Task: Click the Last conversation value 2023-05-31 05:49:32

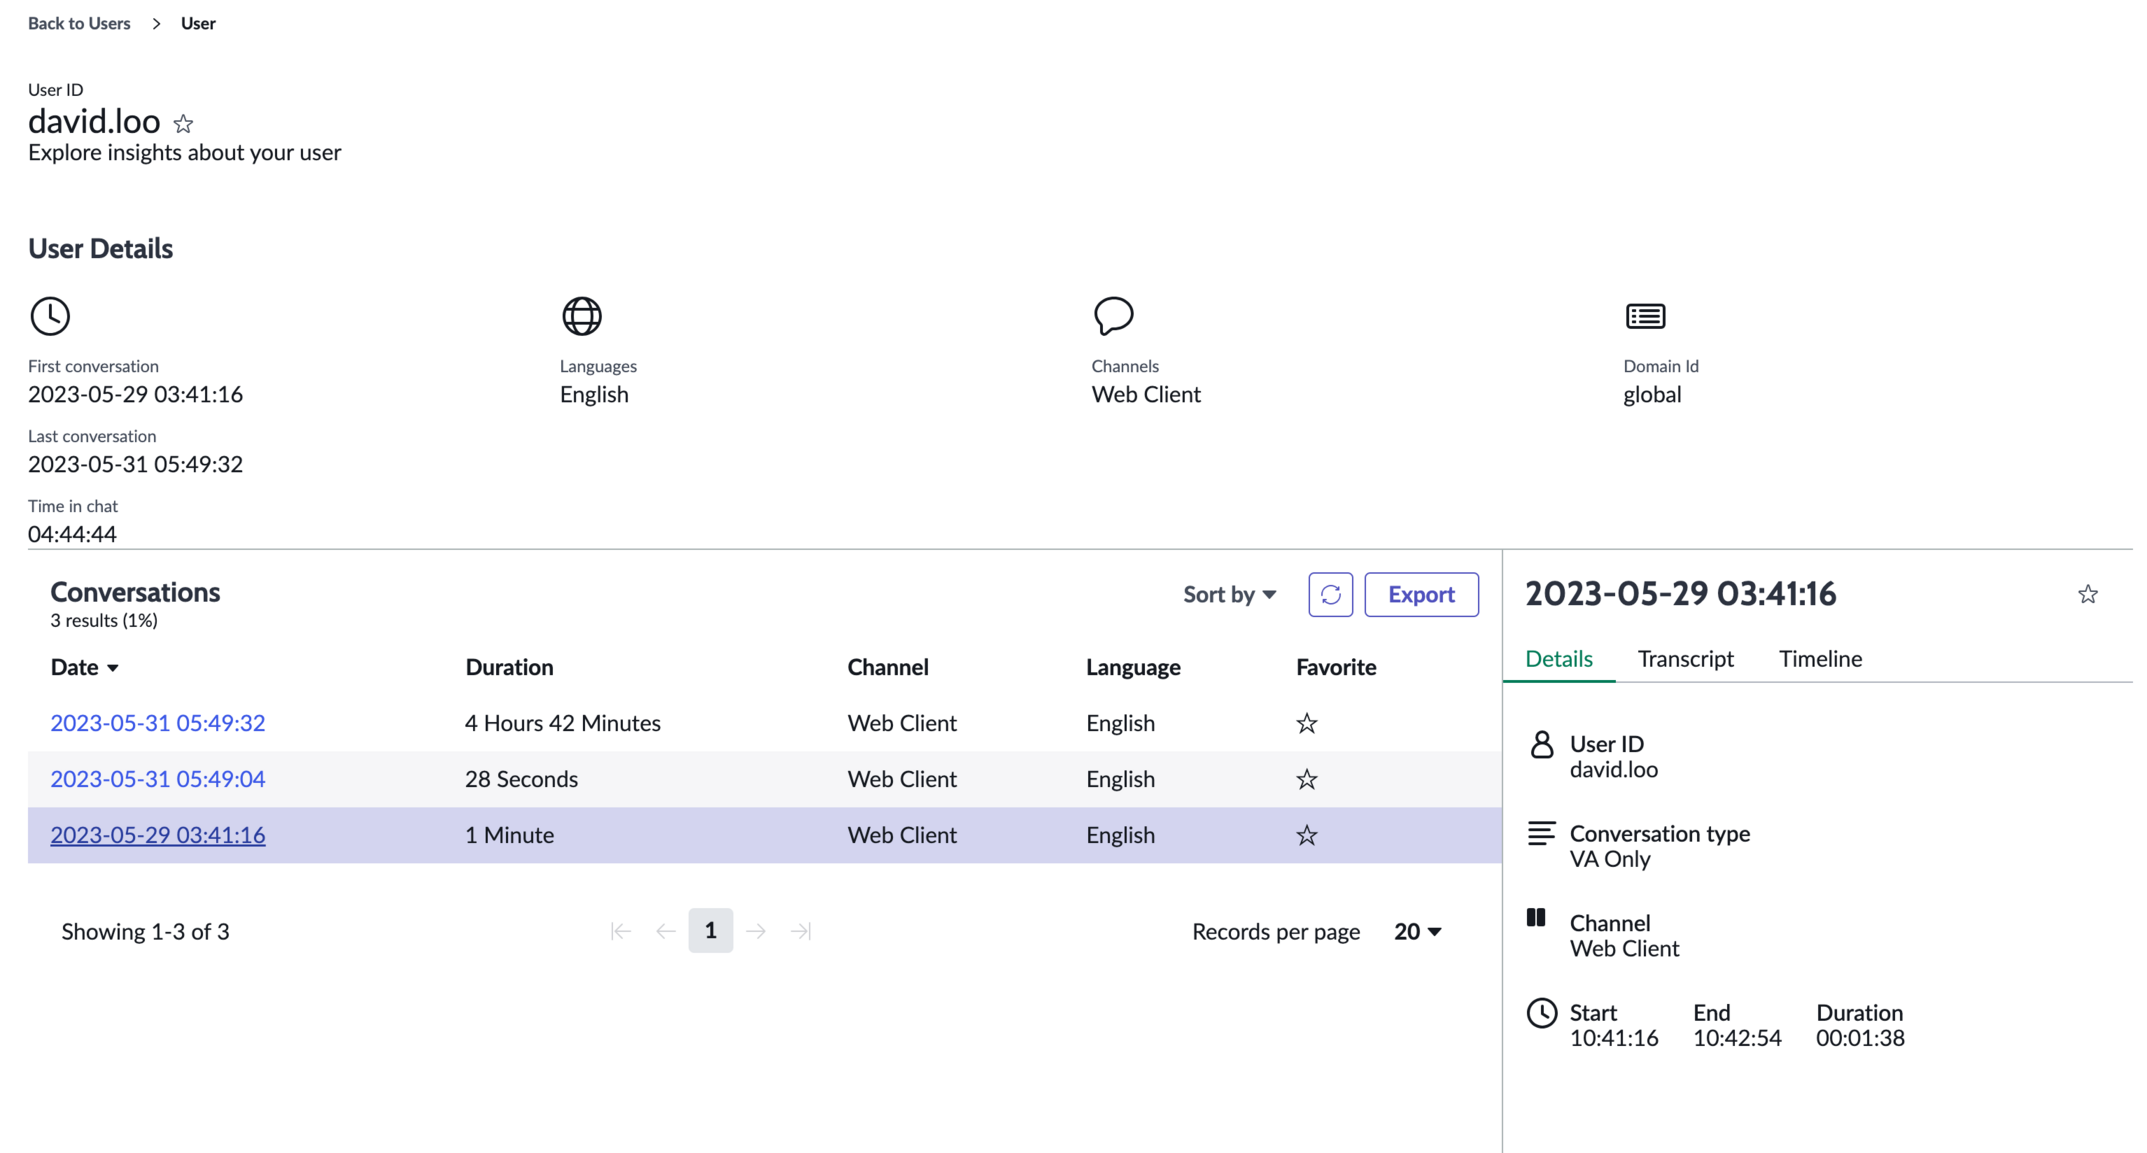Action: 135,464
